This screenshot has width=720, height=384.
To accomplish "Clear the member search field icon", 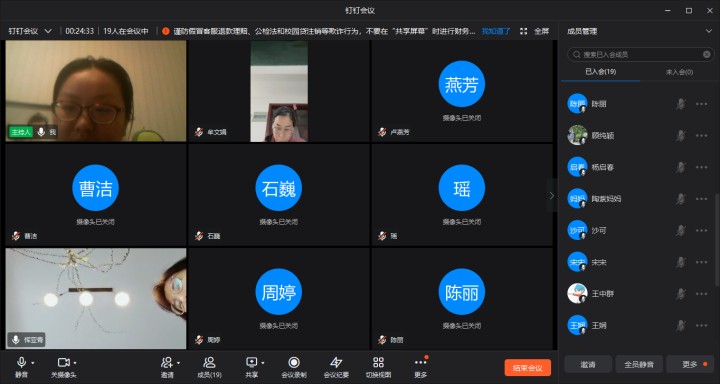I will (707, 54).
